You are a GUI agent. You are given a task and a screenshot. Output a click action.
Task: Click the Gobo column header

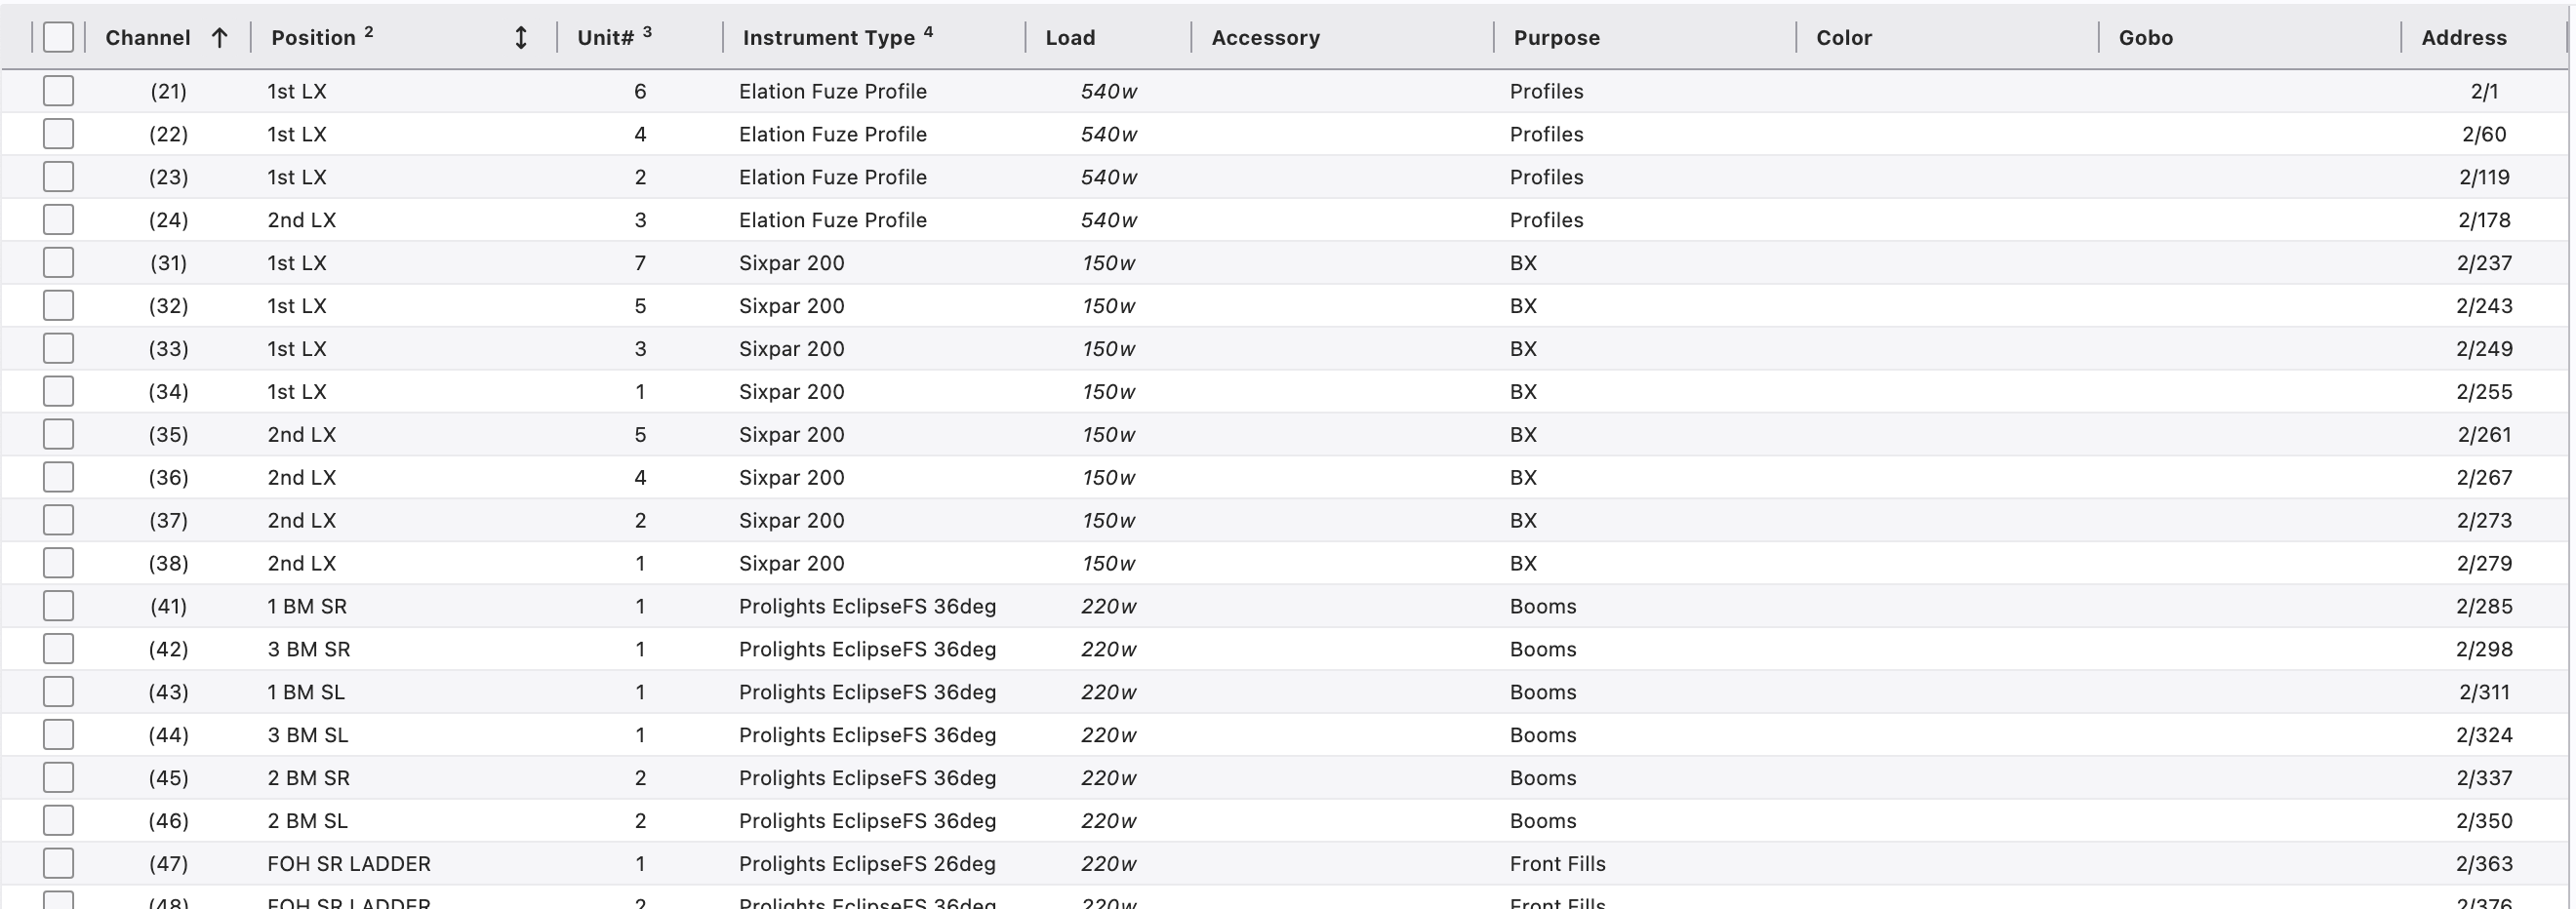click(2145, 38)
